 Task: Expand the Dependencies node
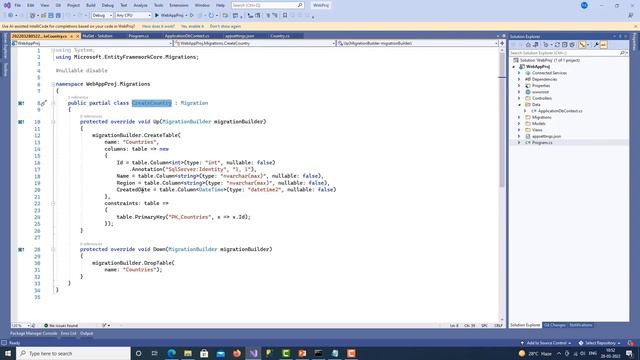[x=519, y=79]
